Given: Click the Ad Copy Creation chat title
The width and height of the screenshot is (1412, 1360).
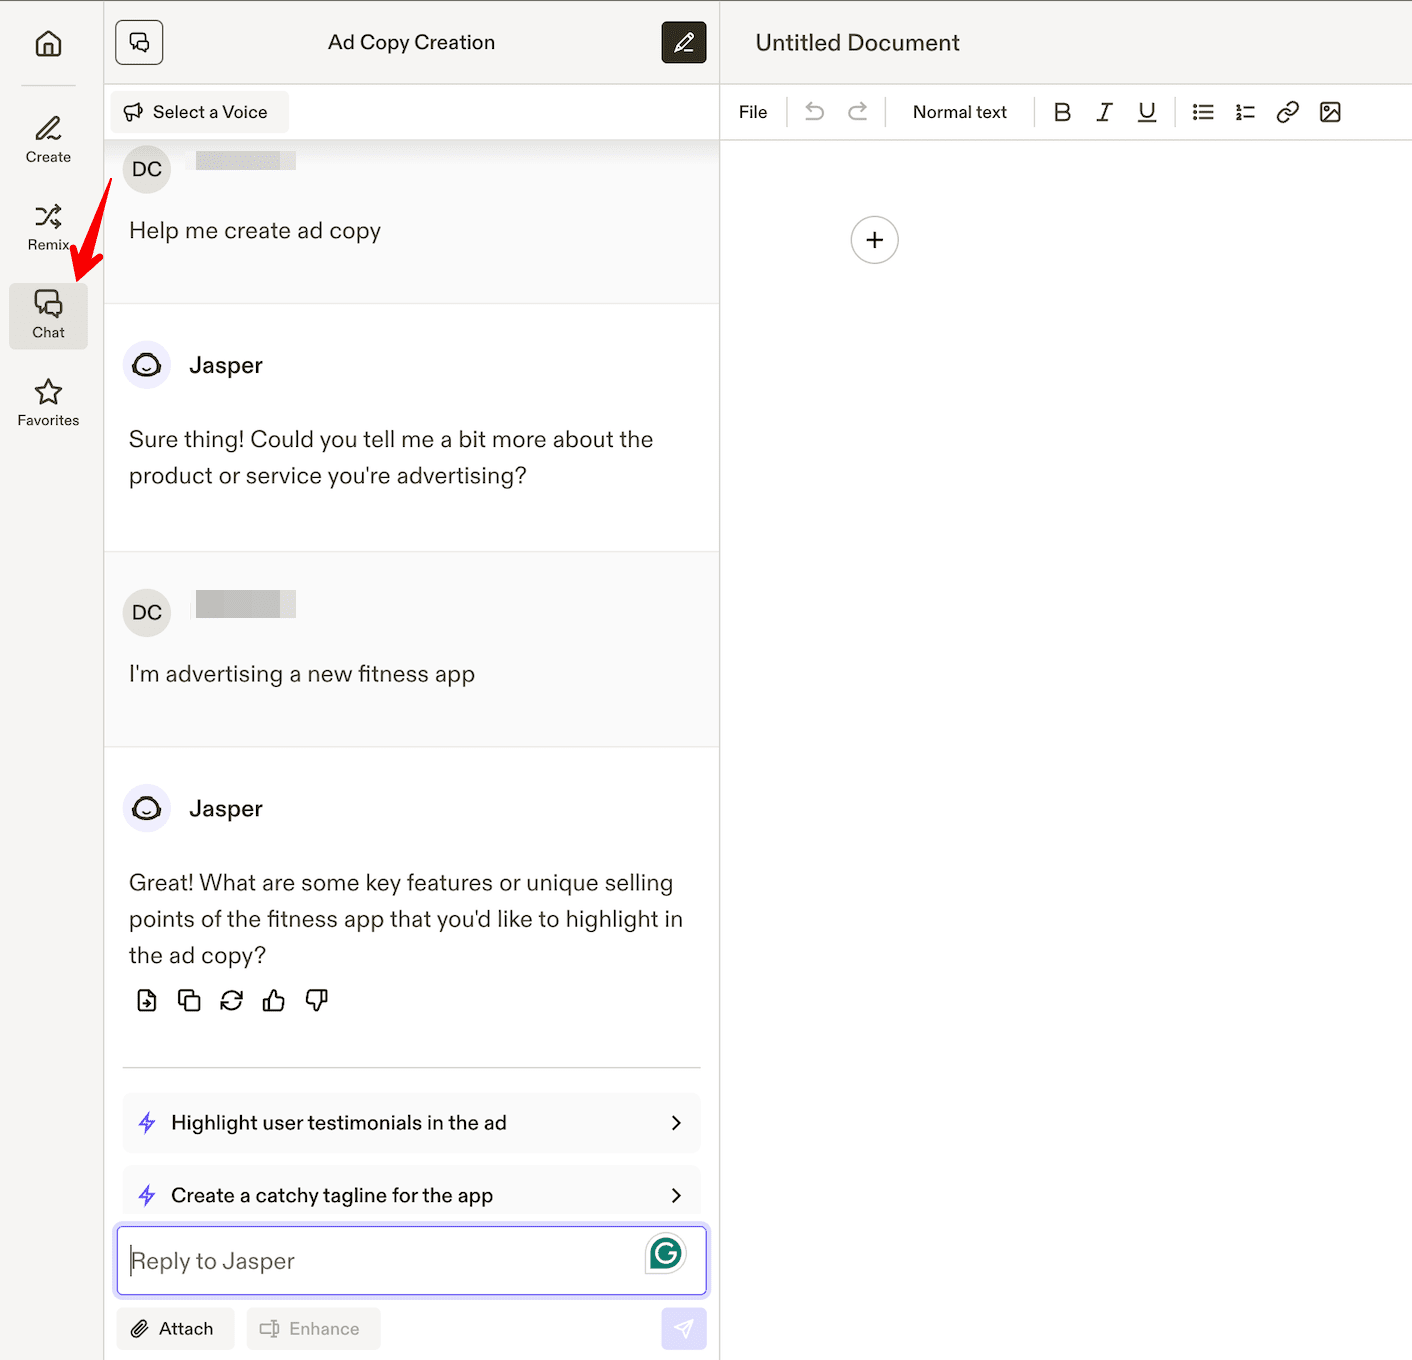Looking at the screenshot, I should pyautogui.click(x=411, y=42).
